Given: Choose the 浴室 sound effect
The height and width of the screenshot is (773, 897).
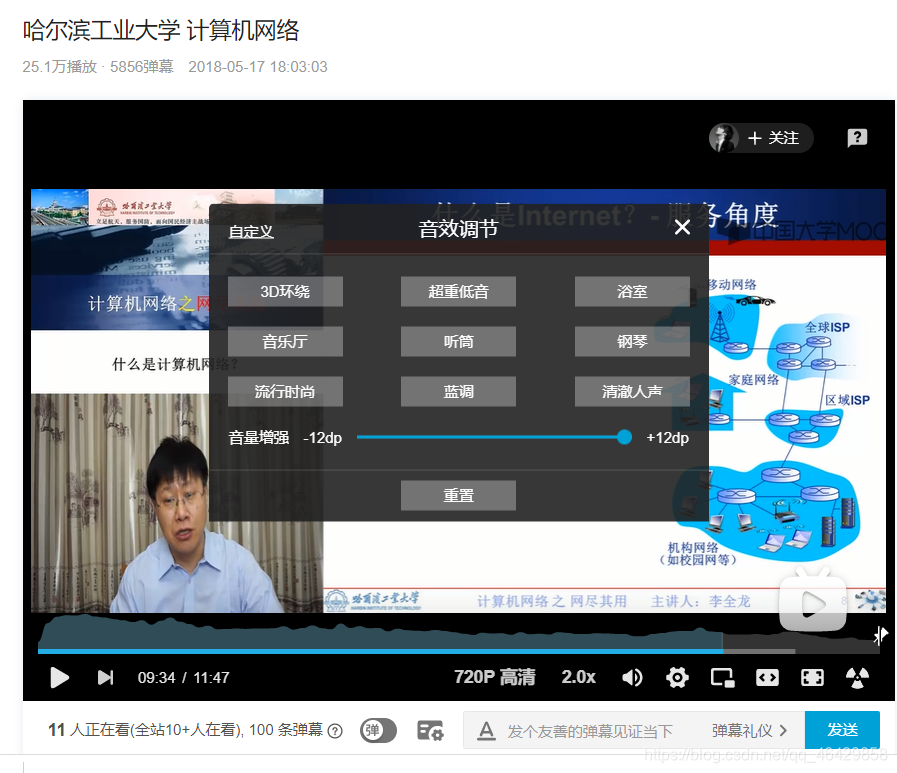Looking at the screenshot, I should point(632,291).
